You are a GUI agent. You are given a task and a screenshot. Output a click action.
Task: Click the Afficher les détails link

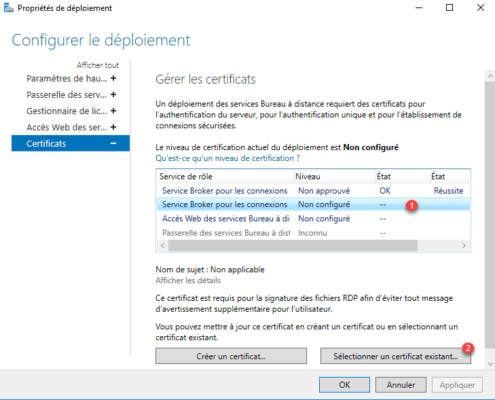tap(188, 280)
